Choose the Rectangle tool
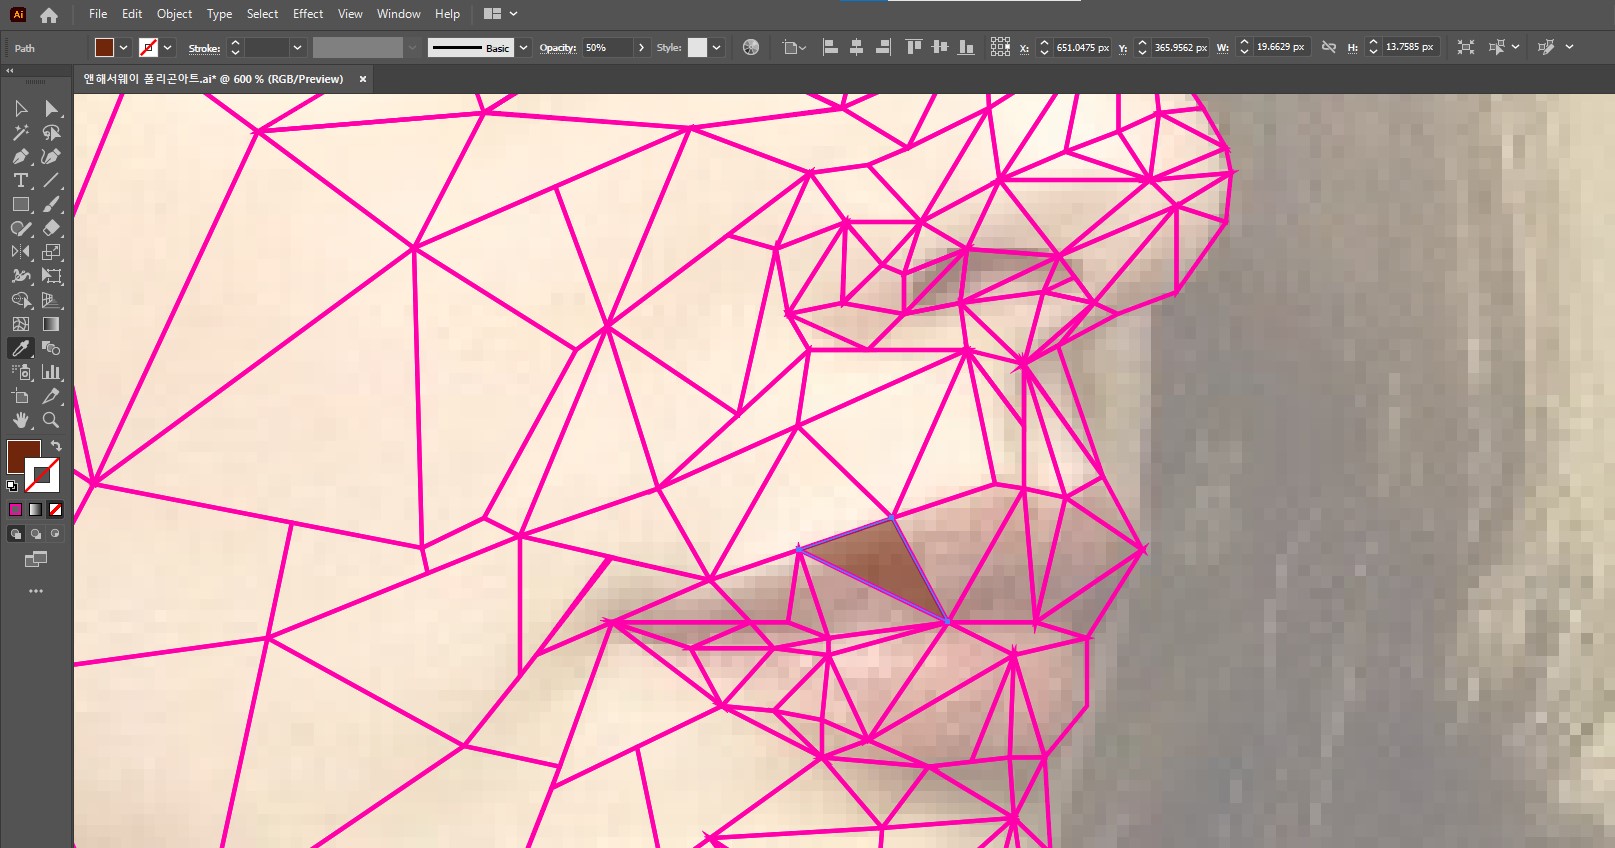 [21, 204]
